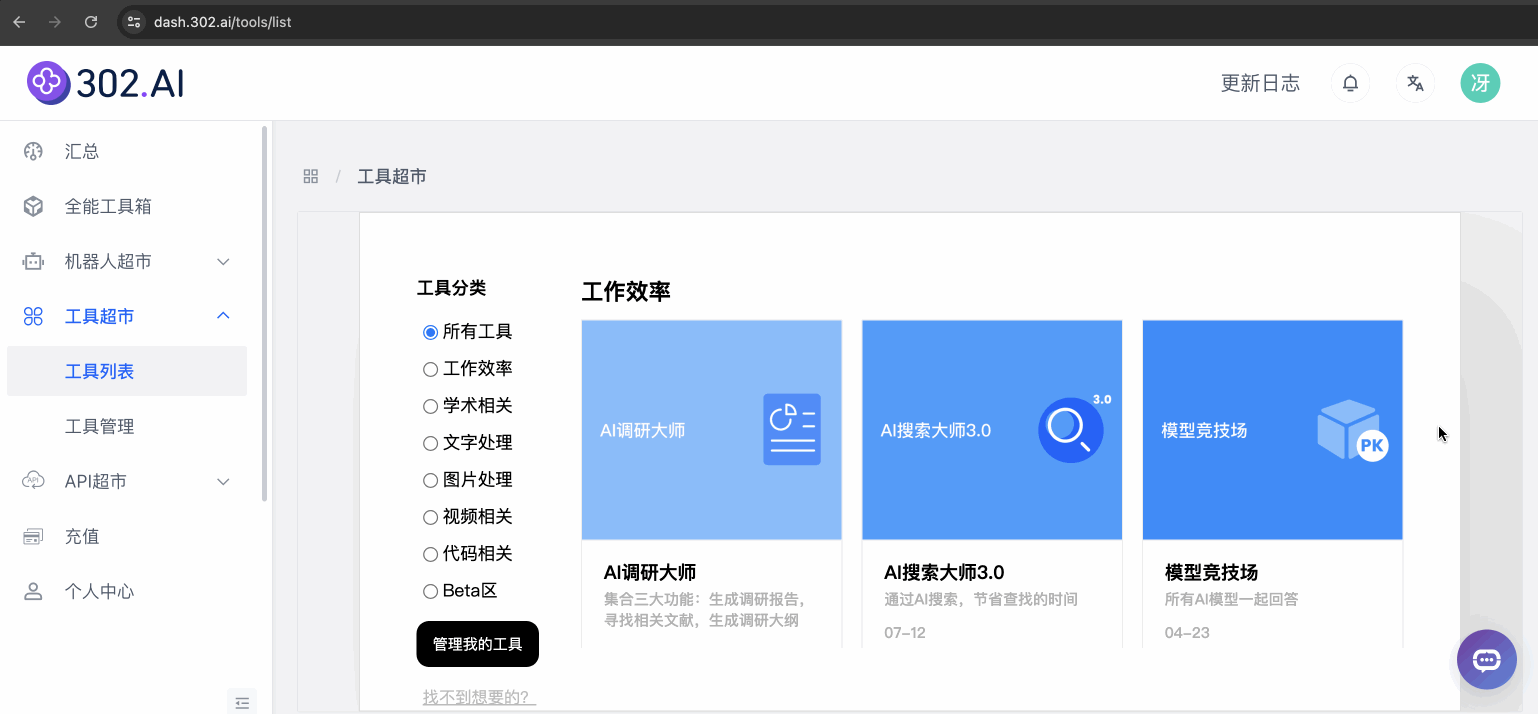Open the language translation switcher
This screenshot has height=714, width=1538.
pos(1415,83)
